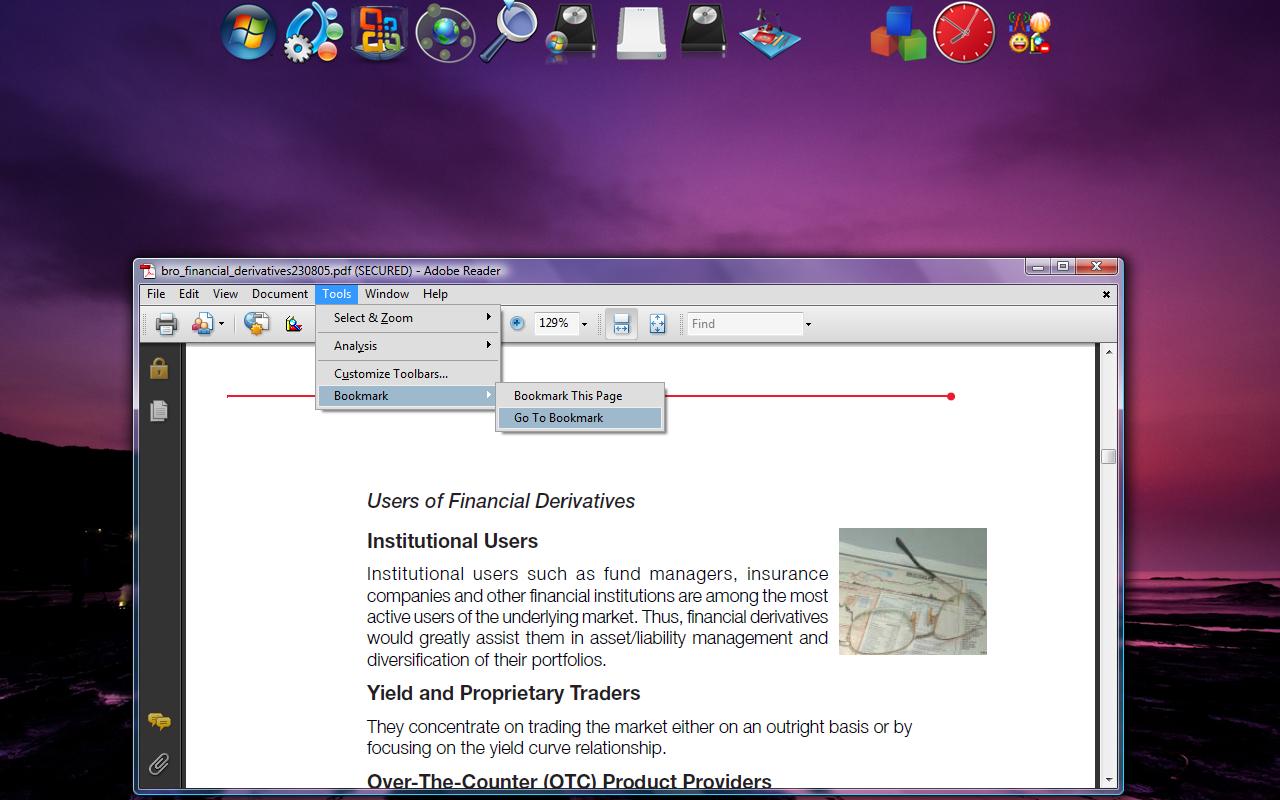The width and height of the screenshot is (1280, 800).
Task: Click the 'Yield and Proprietary Traders' heading
Action: coord(503,693)
